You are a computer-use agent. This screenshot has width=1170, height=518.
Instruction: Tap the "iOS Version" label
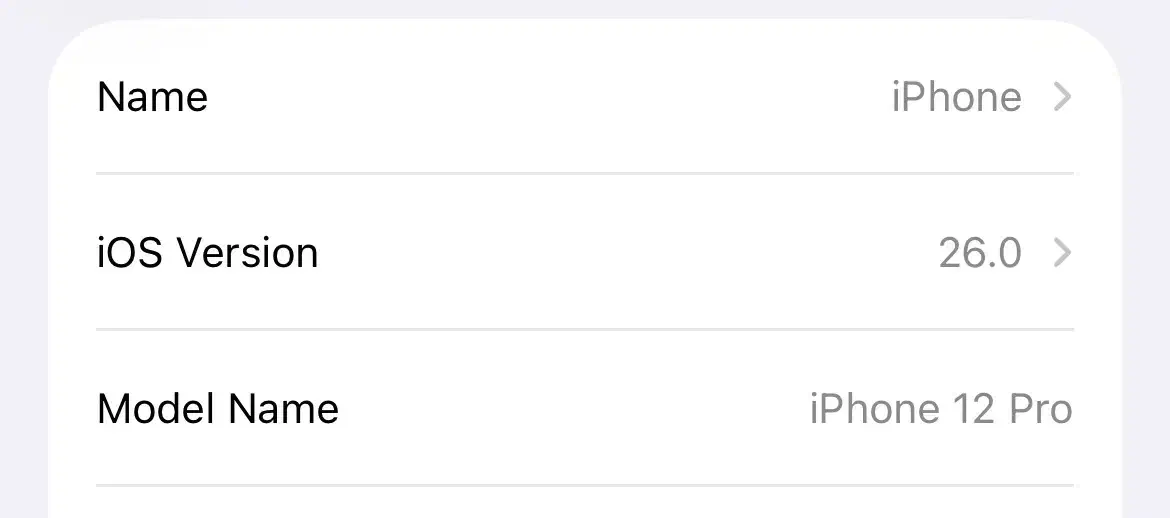click(207, 253)
